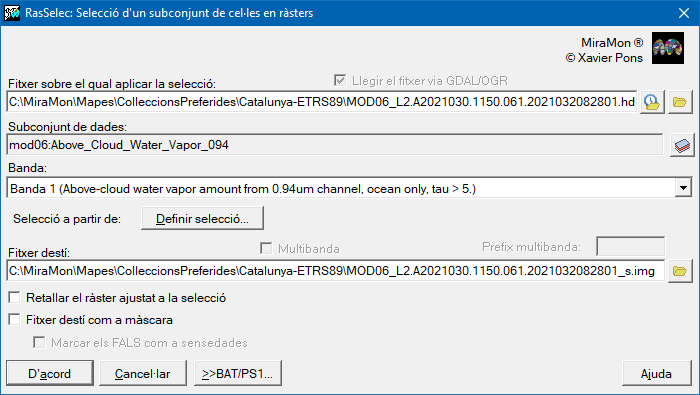
Task: Tick Marcar els FALS com a sensedades
Action: [39, 342]
